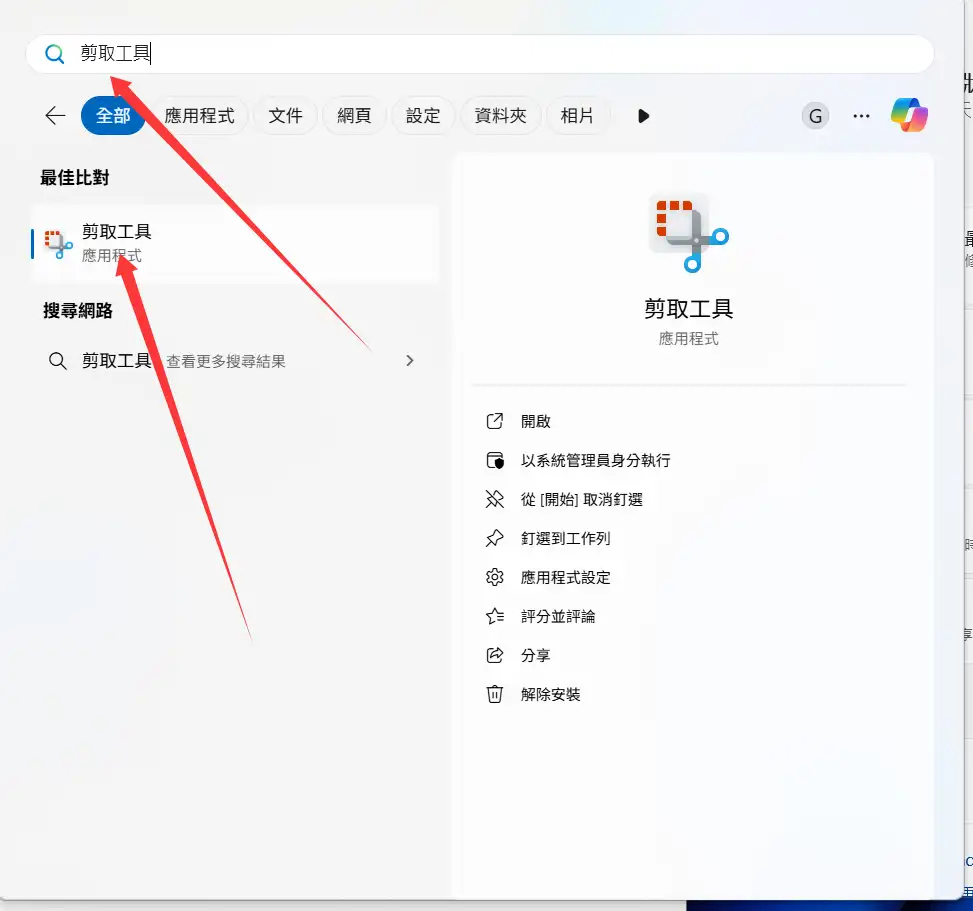
Task: Switch to the 網頁 filter tab
Action: coord(354,115)
